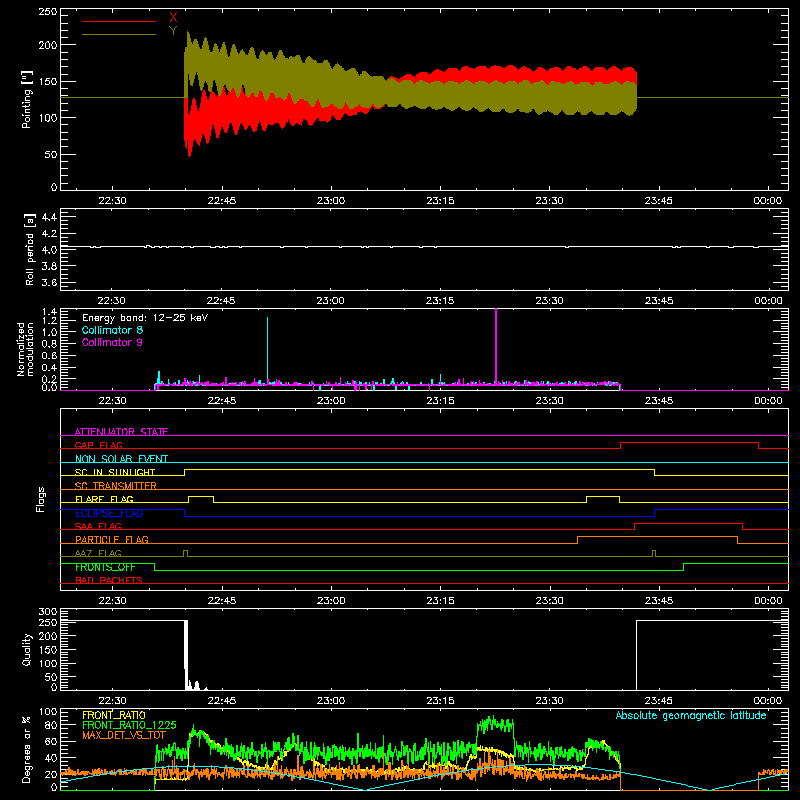The image size is (800, 800).
Task: Click the 3.8 roll period tick label
Action: 49,266
